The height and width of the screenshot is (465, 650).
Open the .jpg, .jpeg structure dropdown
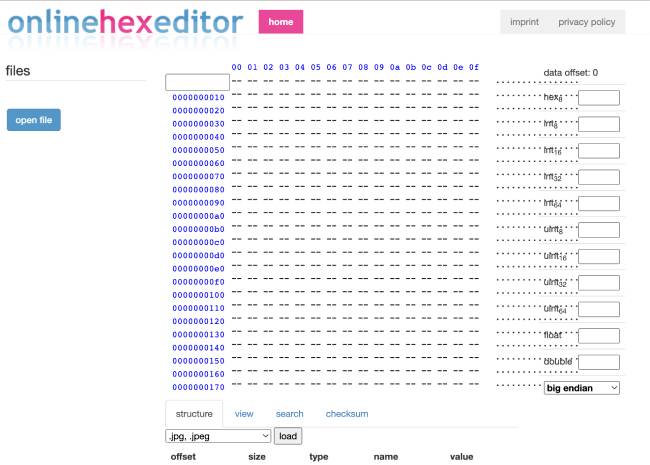click(218, 436)
